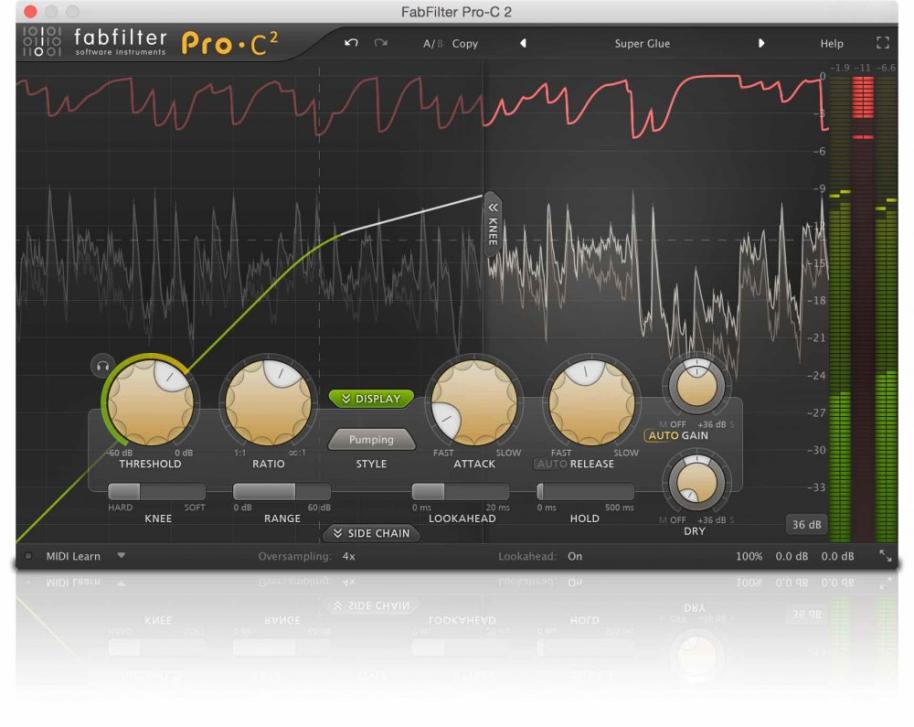Expand the Side Chain section
The height and width of the screenshot is (727, 914).
(x=371, y=533)
